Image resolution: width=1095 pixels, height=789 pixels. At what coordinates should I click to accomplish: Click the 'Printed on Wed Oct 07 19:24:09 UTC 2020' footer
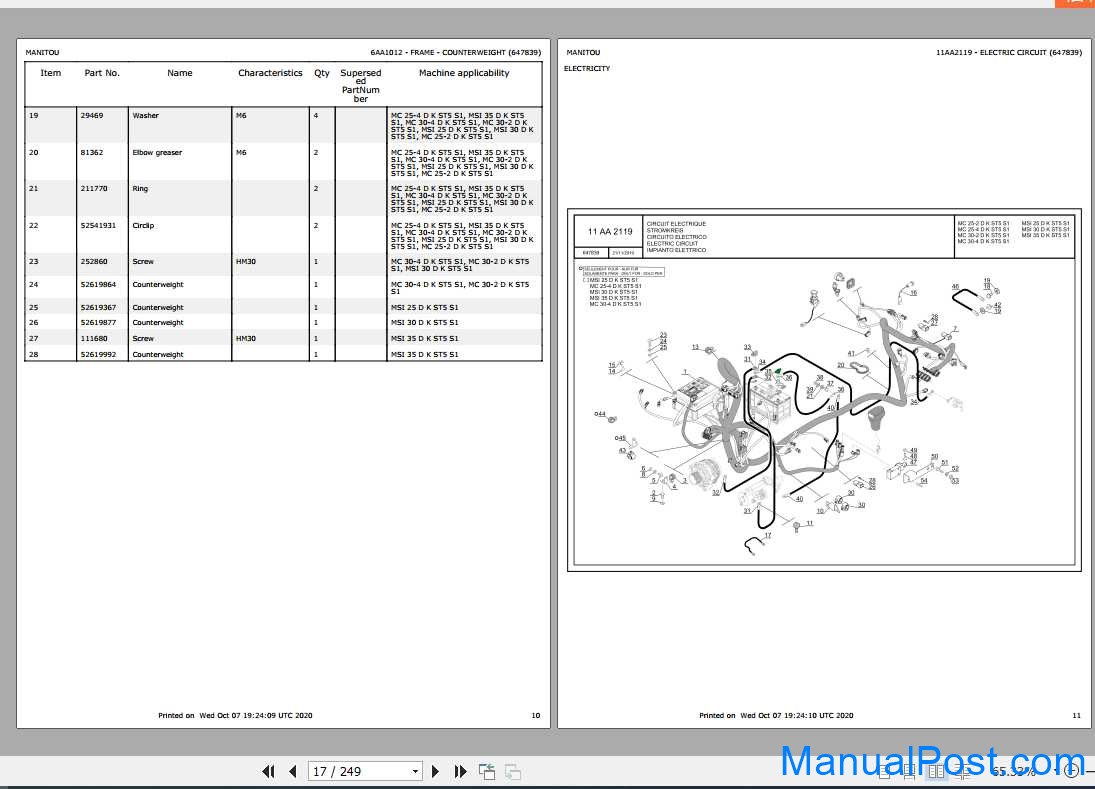click(x=235, y=716)
